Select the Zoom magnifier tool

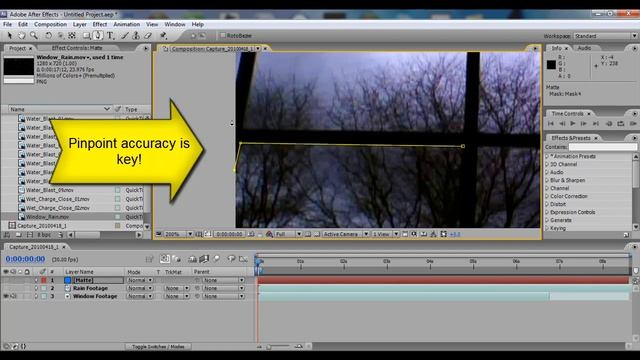[33, 36]
